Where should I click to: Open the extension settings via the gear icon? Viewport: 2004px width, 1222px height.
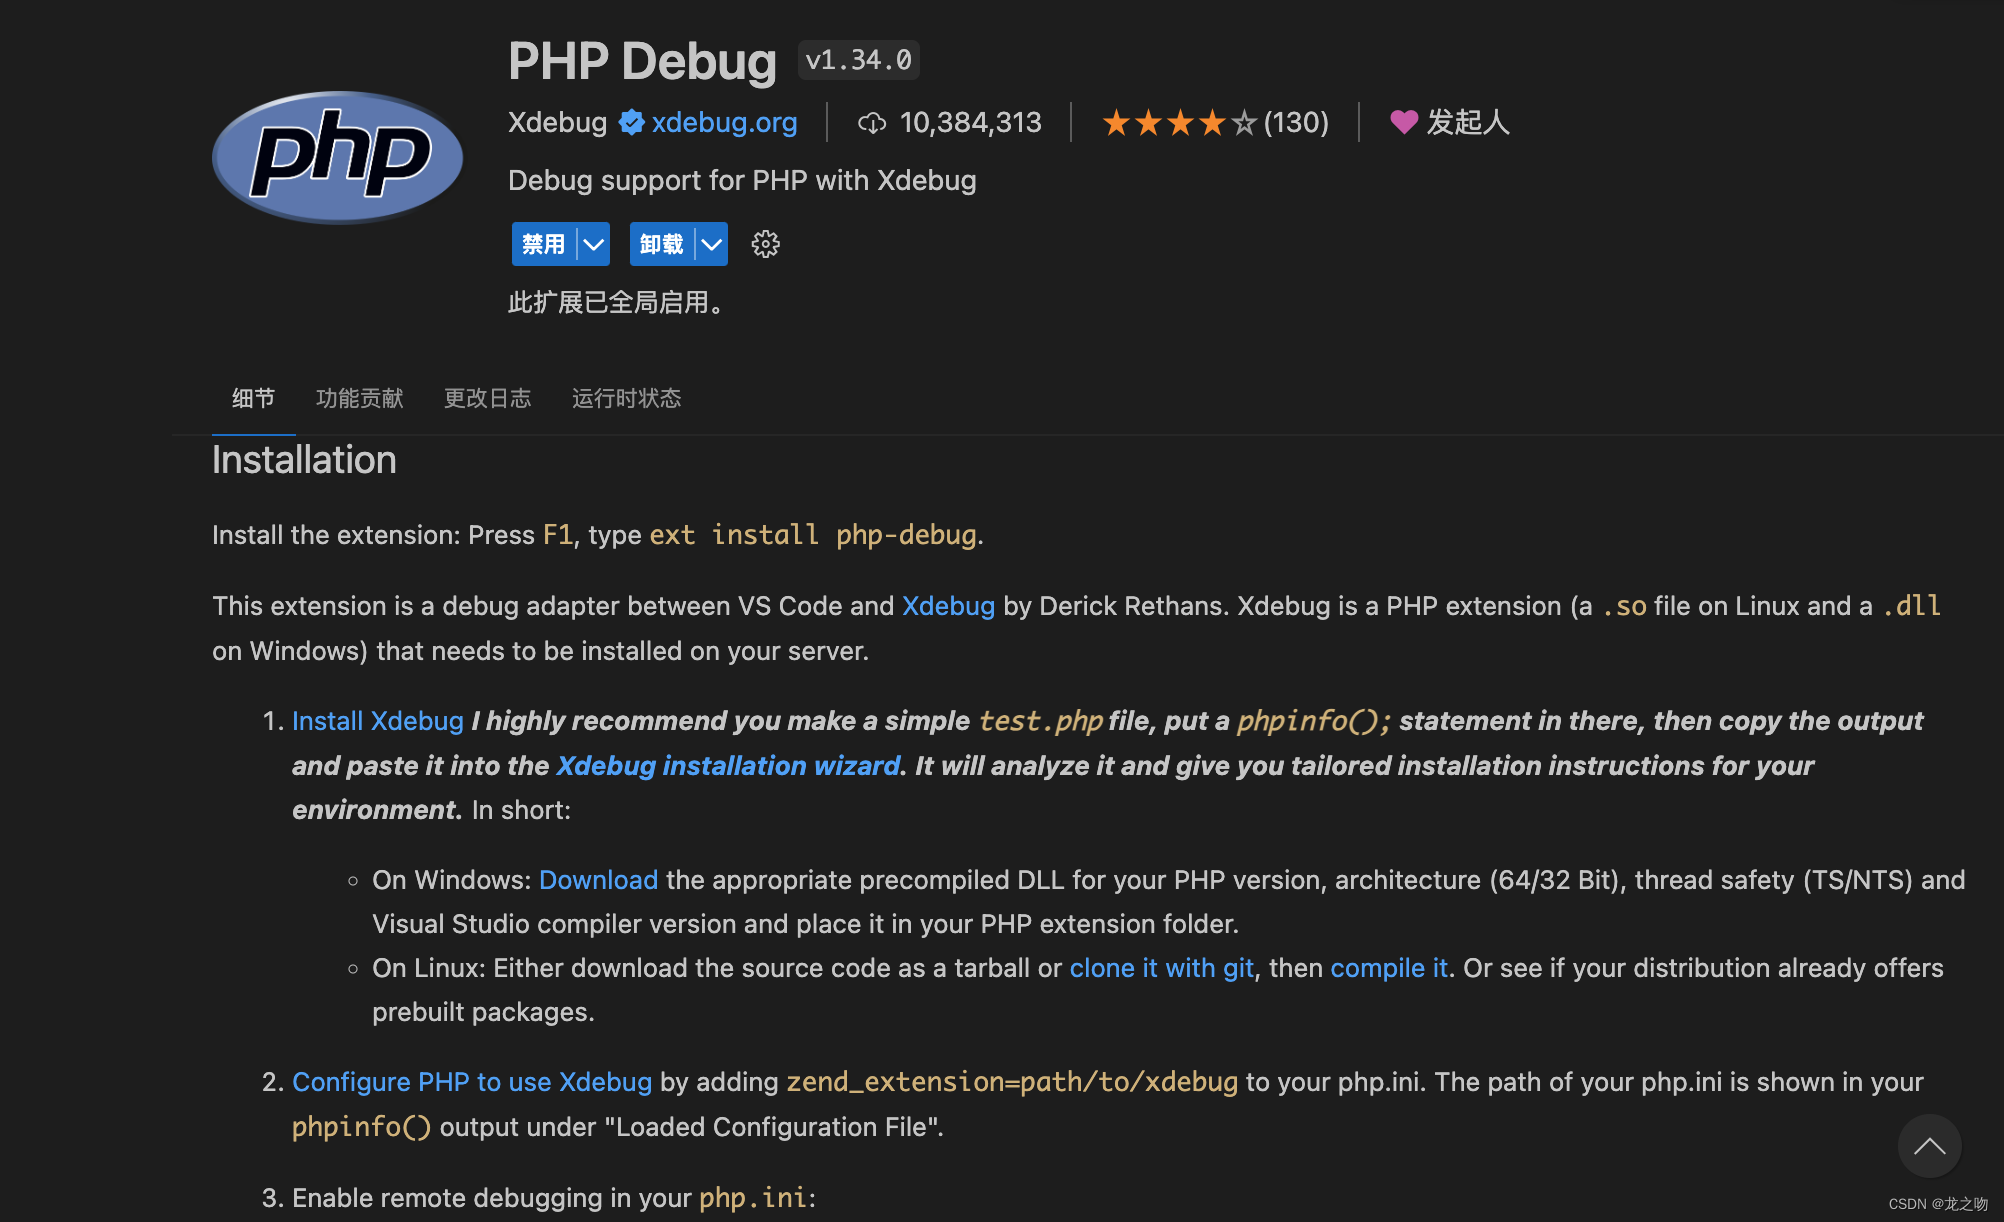(765, 244)
